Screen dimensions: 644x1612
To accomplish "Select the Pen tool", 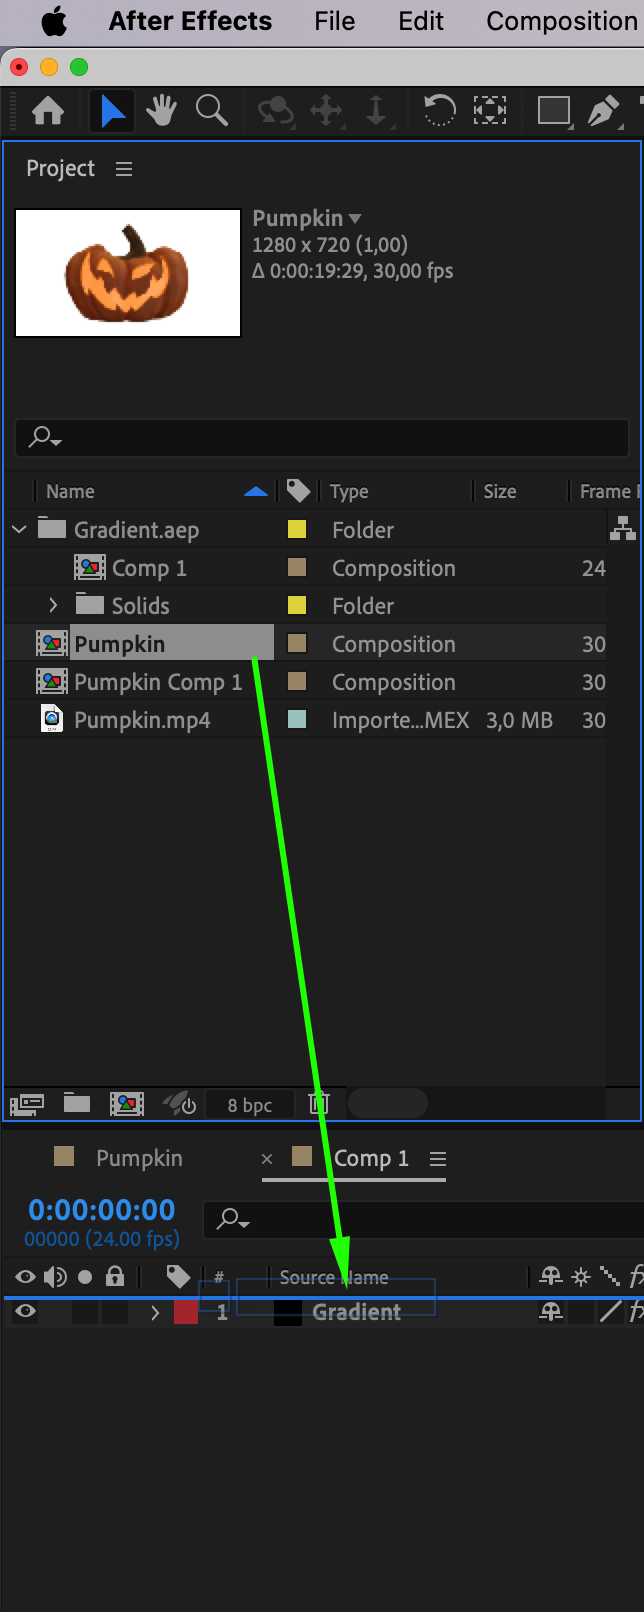I will tap(603, 111).
